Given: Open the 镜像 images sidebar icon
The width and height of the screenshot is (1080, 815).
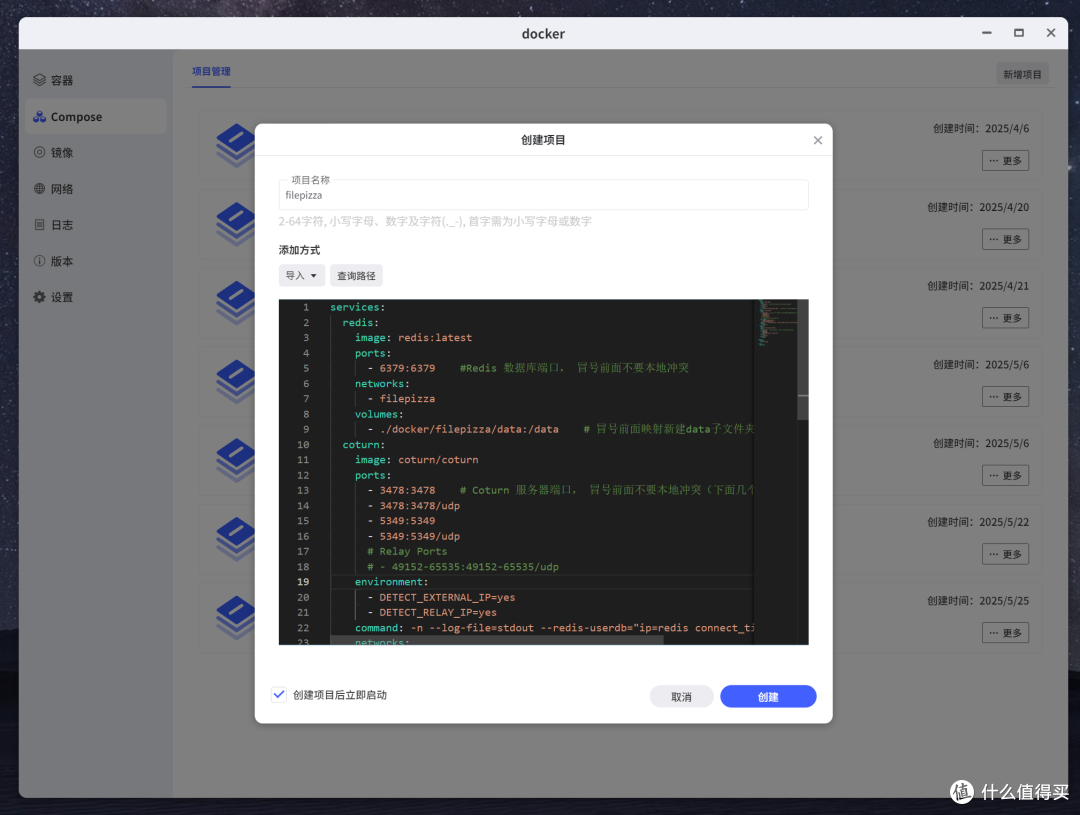Looking at the screenshot, I should point(39,152).
